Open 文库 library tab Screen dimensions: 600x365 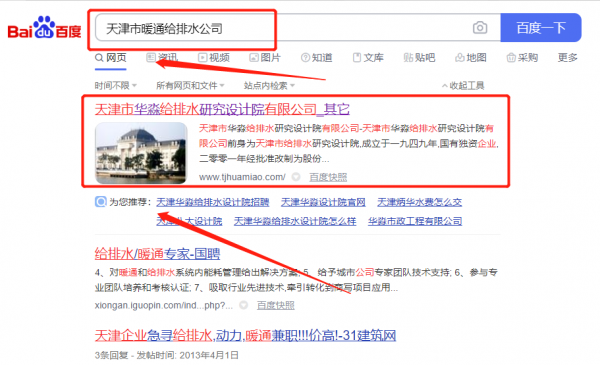pos(368,58)
